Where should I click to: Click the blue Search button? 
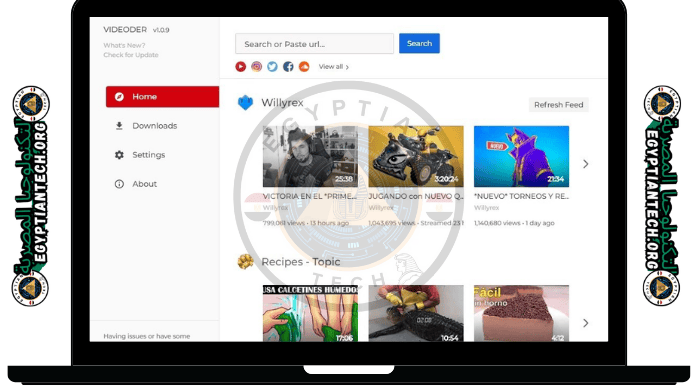(x=419, y=43)
